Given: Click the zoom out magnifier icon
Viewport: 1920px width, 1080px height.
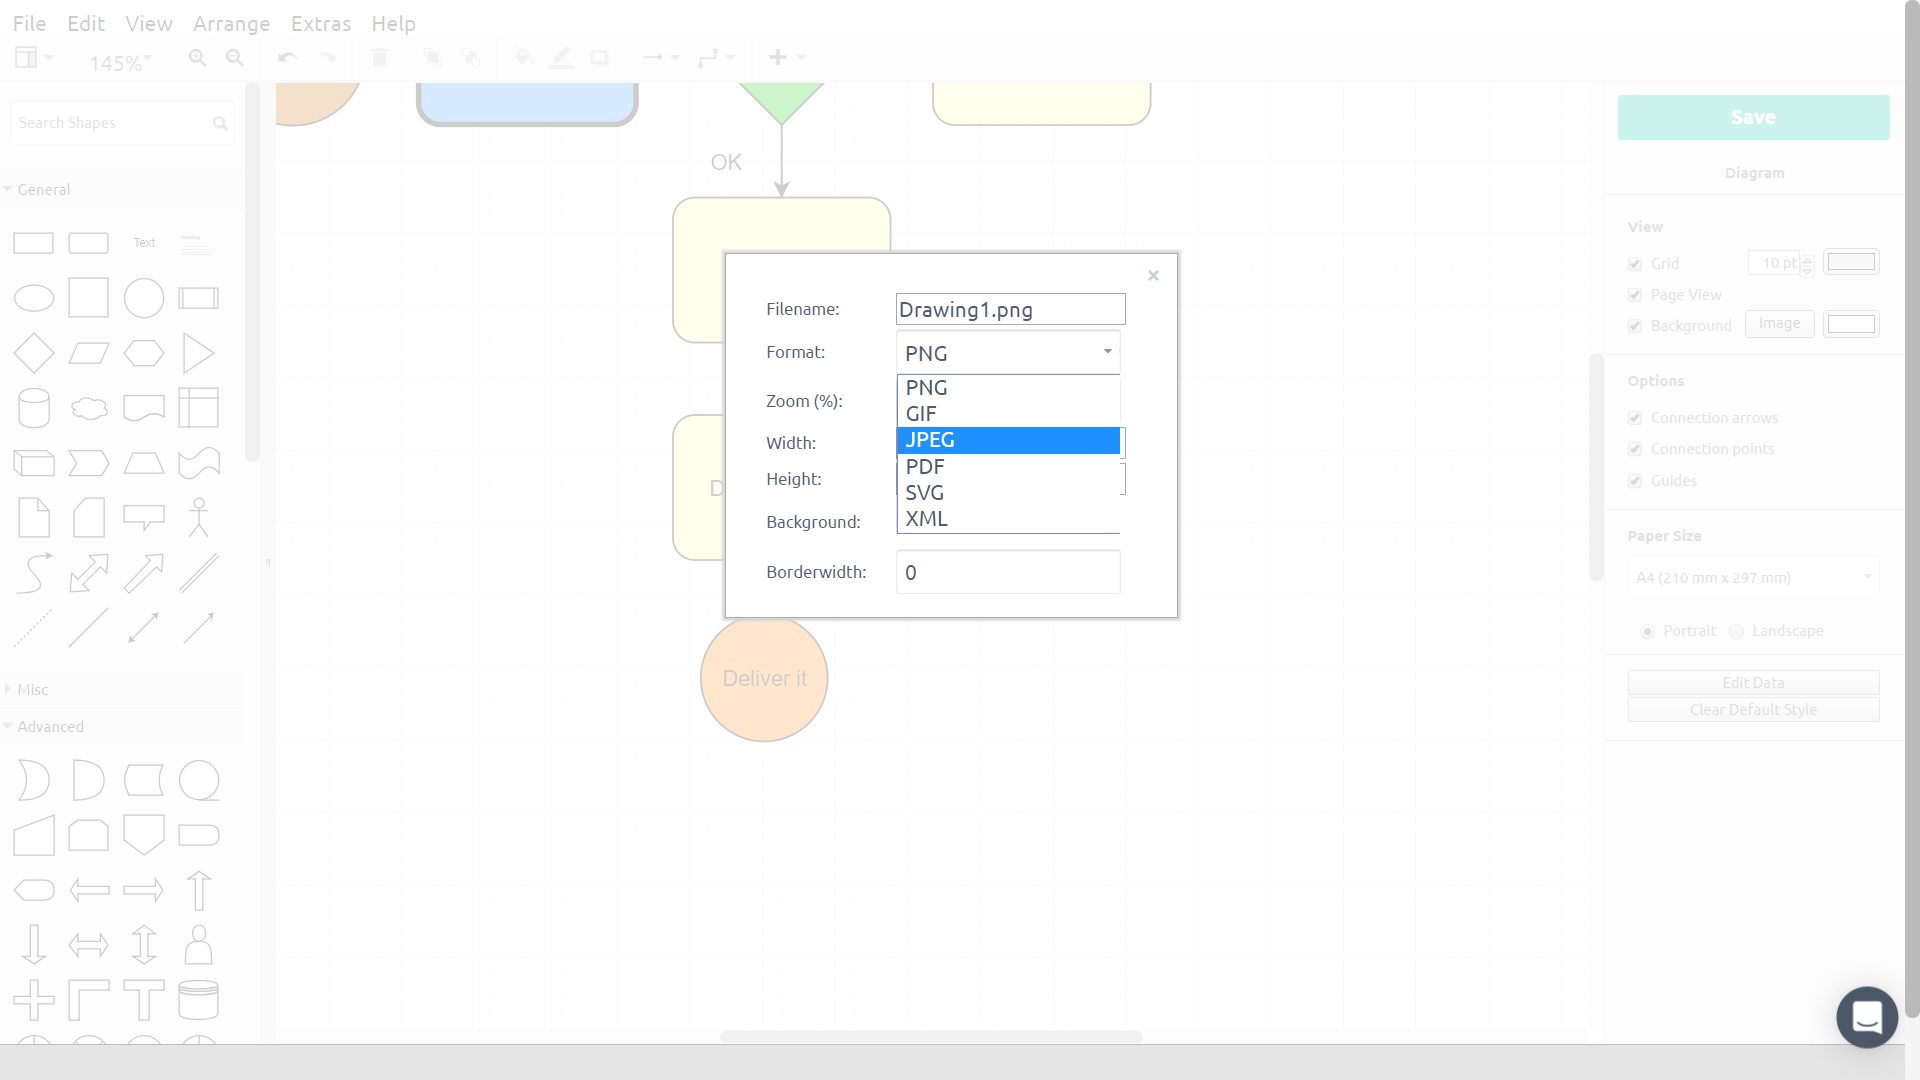Looking at the screenshot, I should click(x=234, y=58).
